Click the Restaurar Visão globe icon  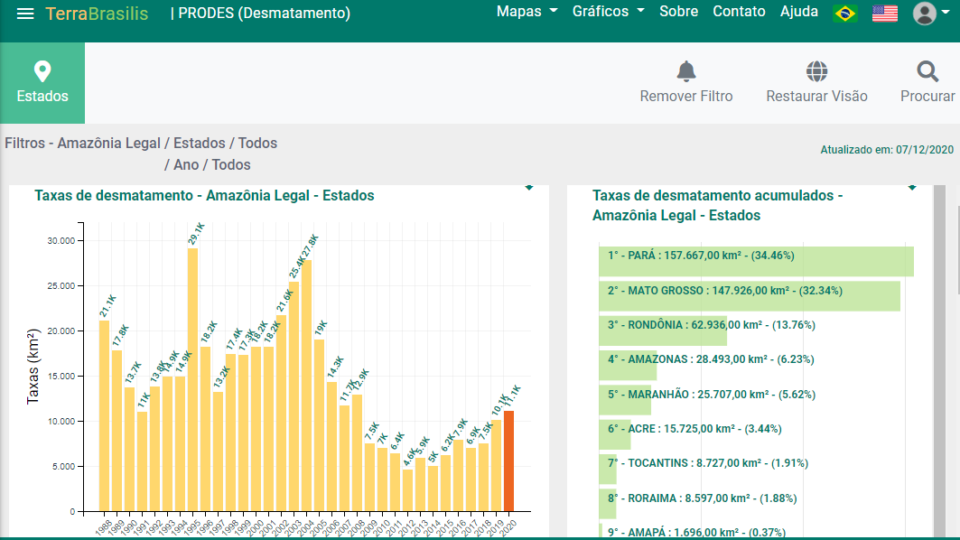coord(817,71)
